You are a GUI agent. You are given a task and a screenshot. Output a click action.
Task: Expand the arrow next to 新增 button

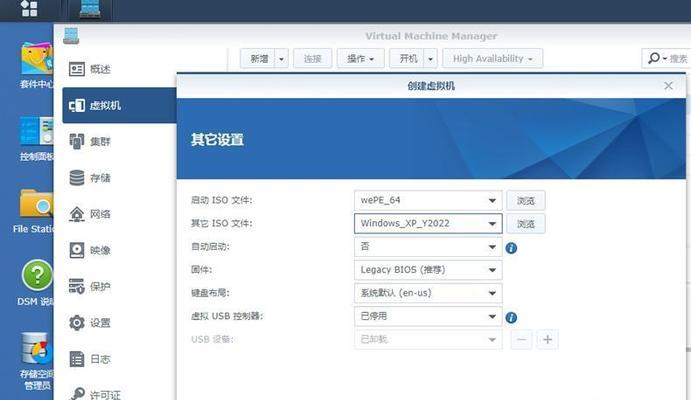tap(282, 59)
